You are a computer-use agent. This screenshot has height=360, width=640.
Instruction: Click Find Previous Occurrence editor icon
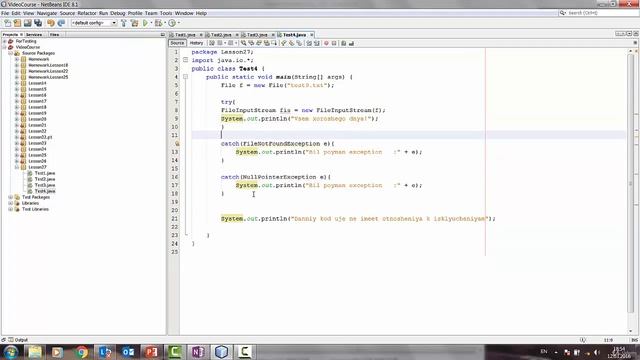coord(251,43)
